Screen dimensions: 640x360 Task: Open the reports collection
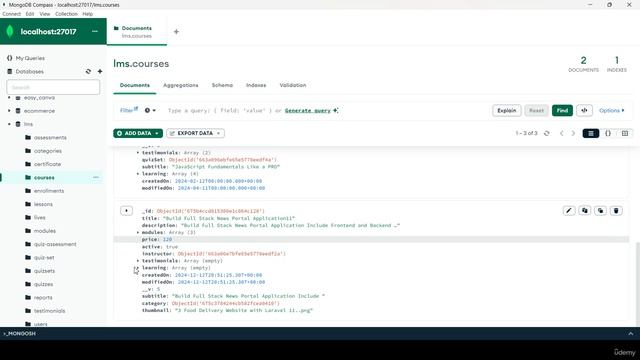[43, 298]
